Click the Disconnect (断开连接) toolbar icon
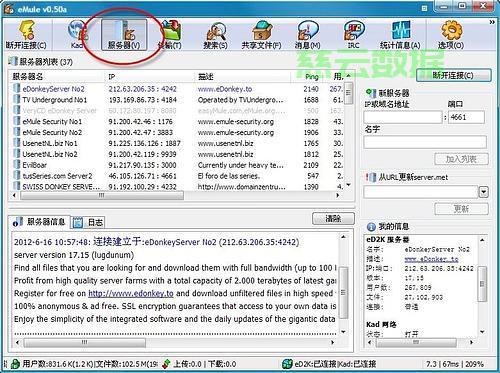Screen dimensions: 500x373 click(26, 35)
